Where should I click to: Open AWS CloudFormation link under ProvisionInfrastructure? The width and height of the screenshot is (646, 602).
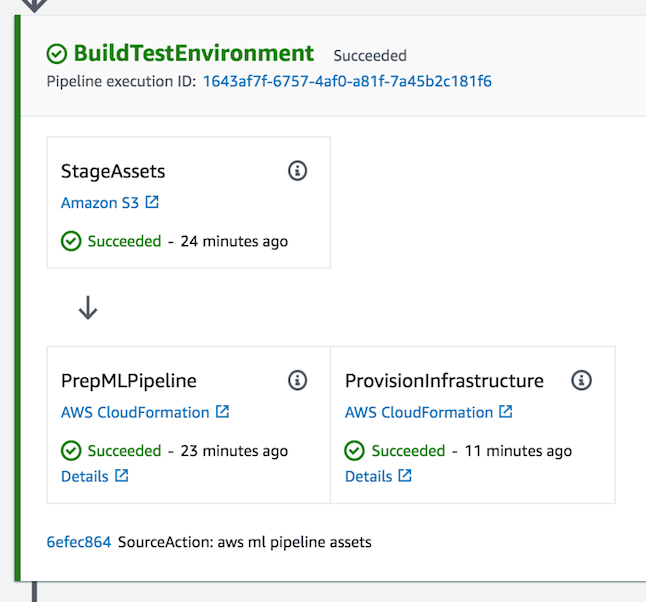[x=419, y=412]
